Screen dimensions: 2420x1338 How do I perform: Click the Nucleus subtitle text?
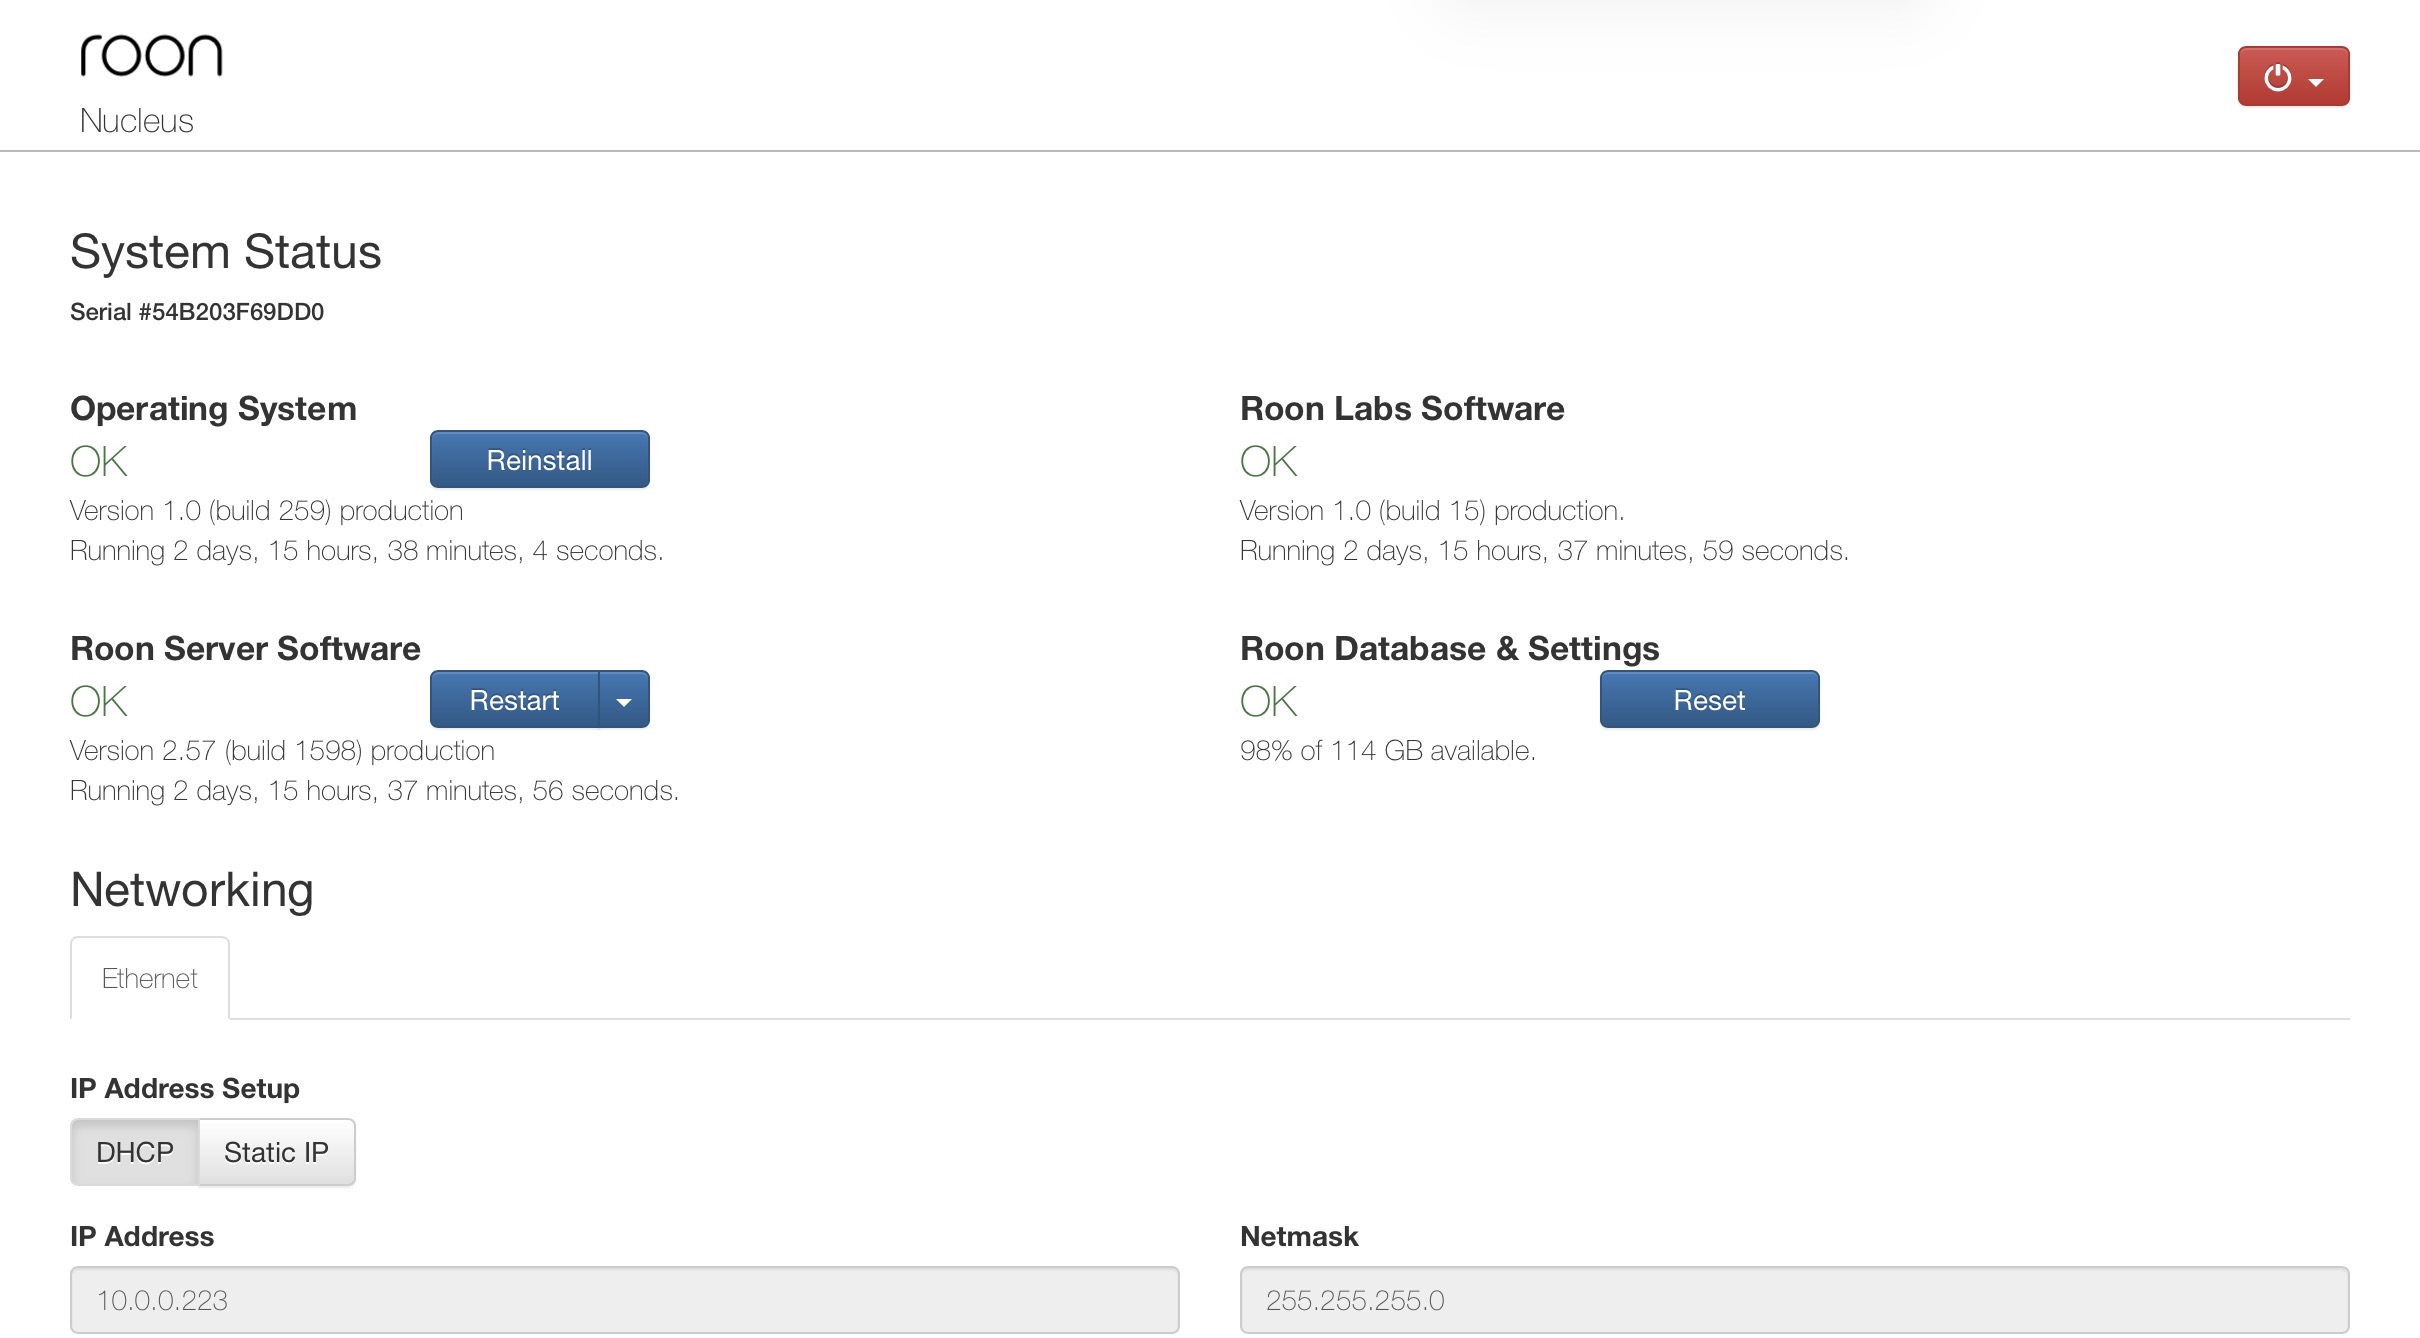click(136, 121)
